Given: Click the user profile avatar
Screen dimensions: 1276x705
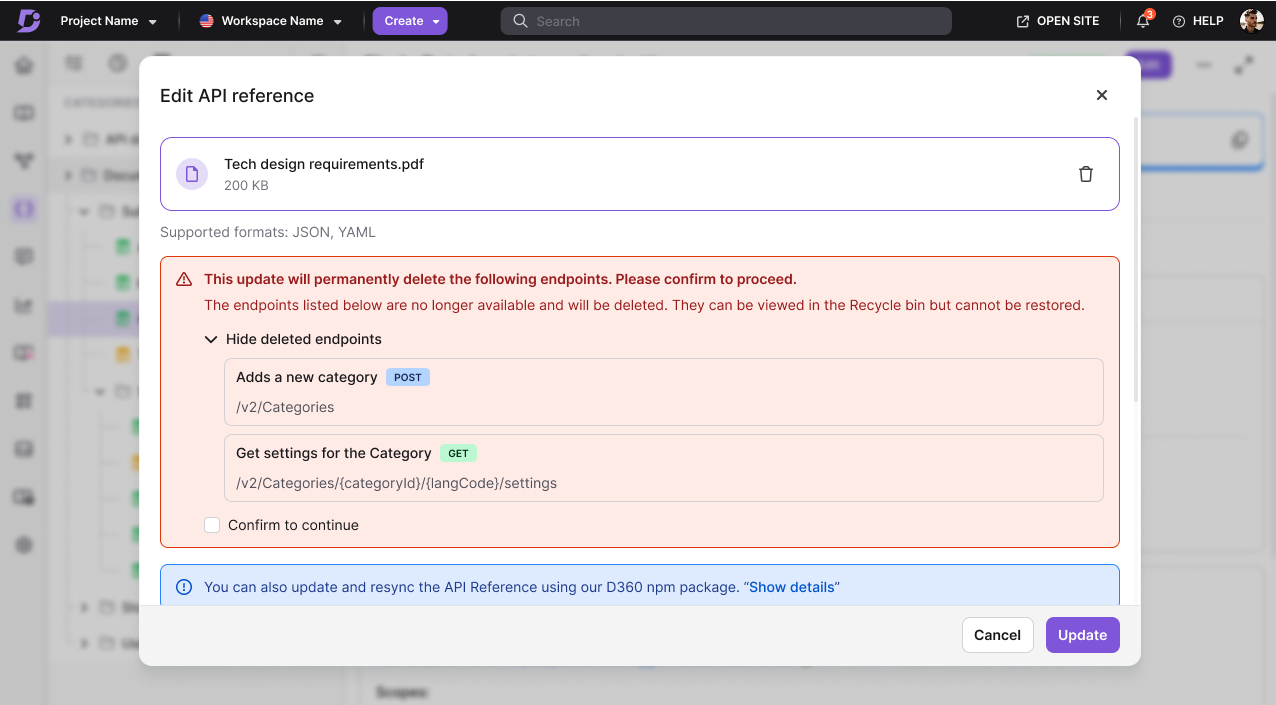Looking at the screenshot, I should (x=1252, y=21).
